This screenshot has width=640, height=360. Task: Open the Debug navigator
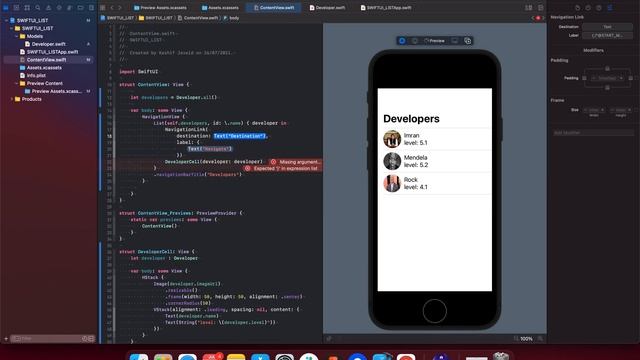click(70, 7)
